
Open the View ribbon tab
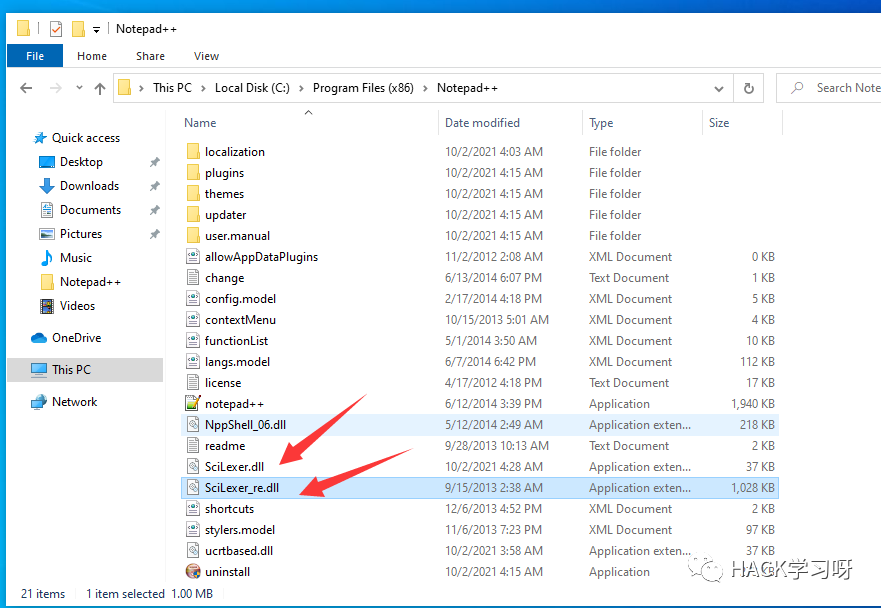point(206,56)
